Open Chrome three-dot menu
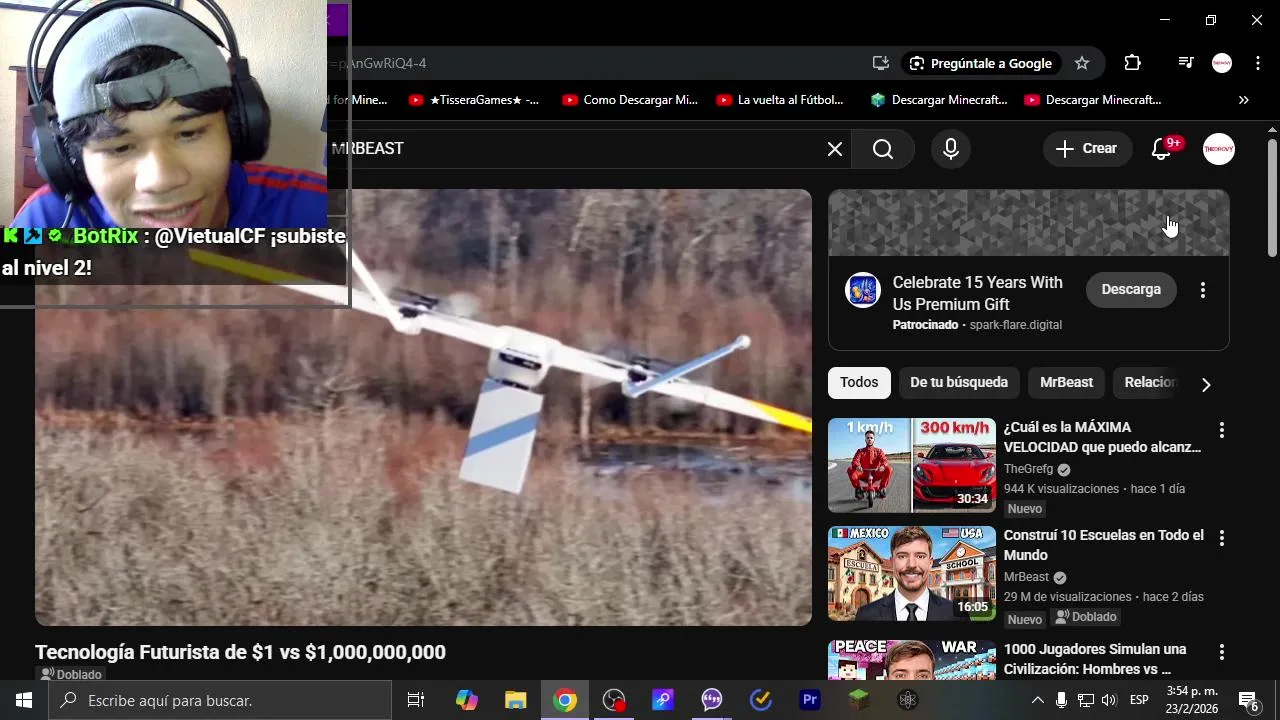The width and height of the screenshot is (1280, 720). (x=1258, y=63)
